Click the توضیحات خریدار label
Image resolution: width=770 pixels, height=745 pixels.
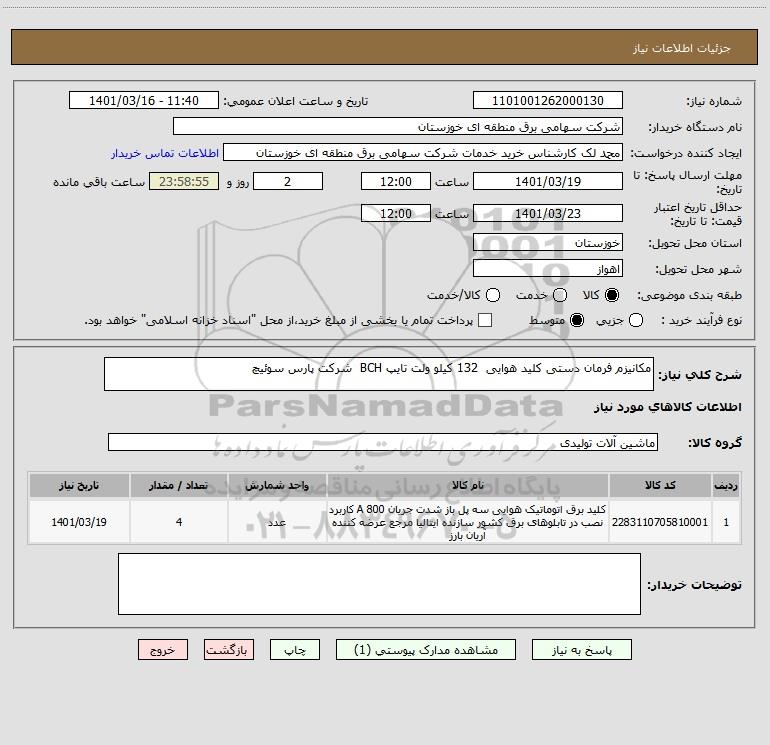point(694,585)
